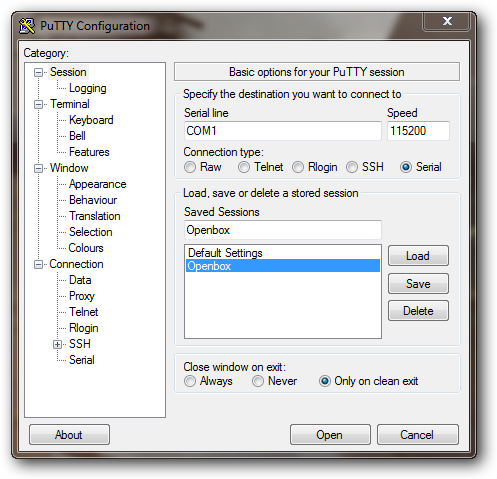Click the Open button
The width and height of the screenshot is (497, 479).
click(x=330, y=435)
